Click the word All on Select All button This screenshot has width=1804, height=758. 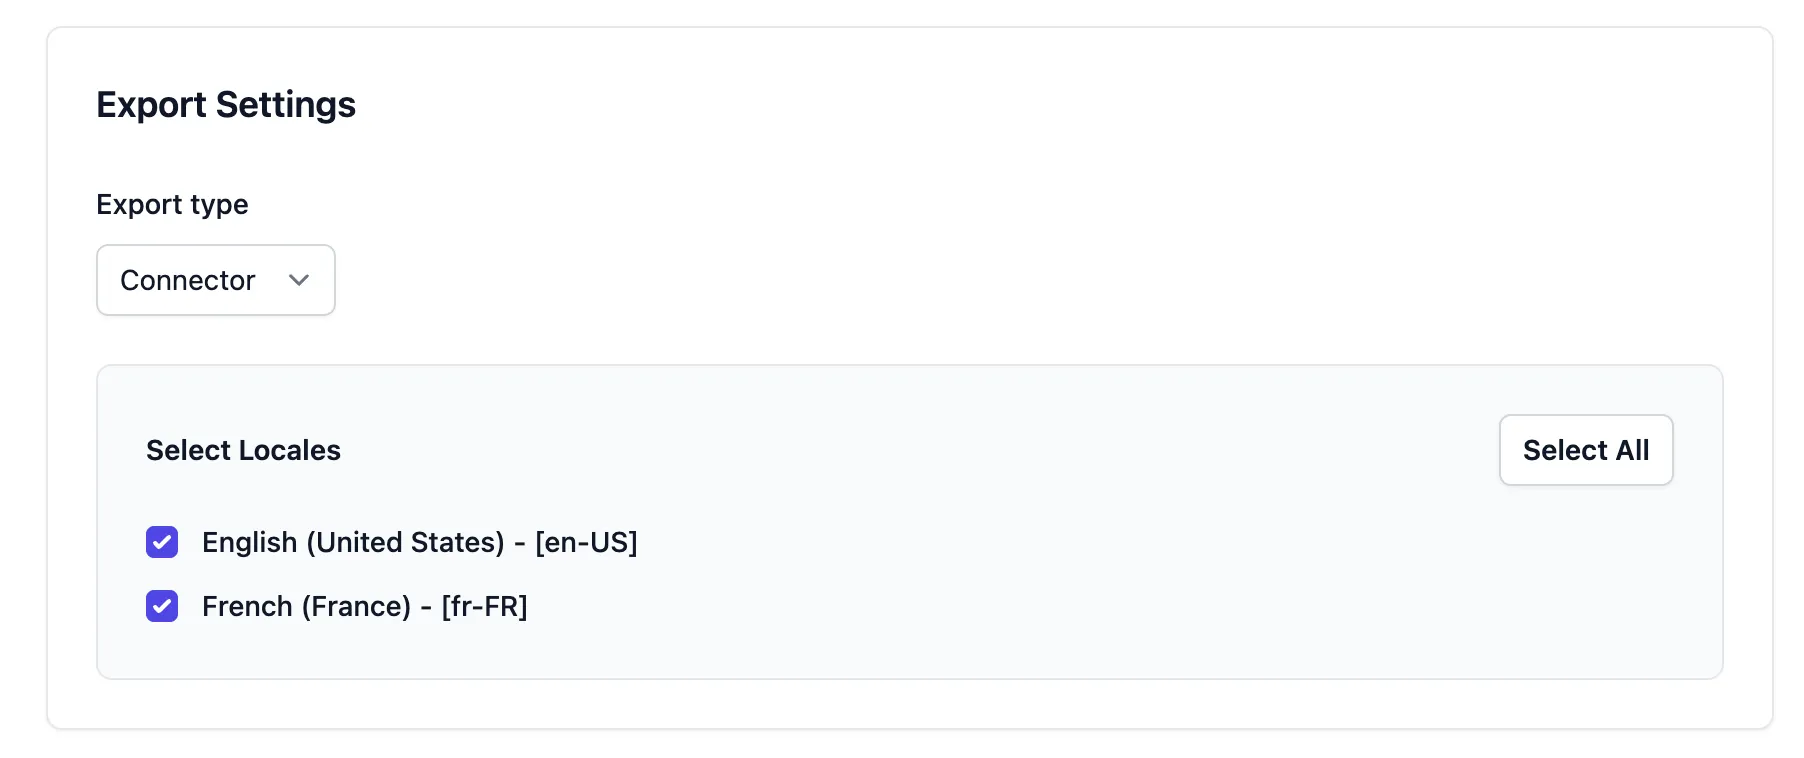pos(1632,450)
